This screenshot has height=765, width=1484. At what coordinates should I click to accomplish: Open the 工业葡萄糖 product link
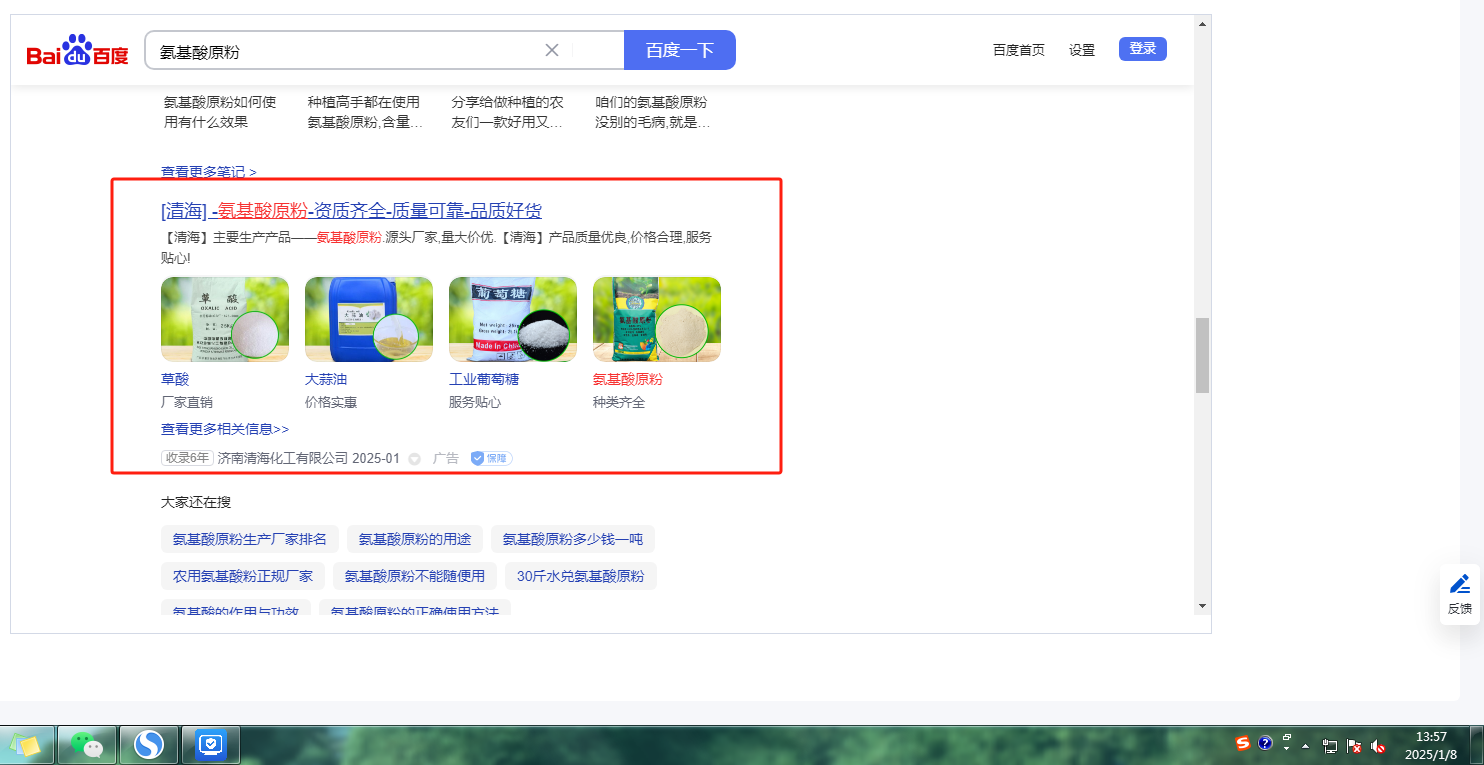[484, 380]
